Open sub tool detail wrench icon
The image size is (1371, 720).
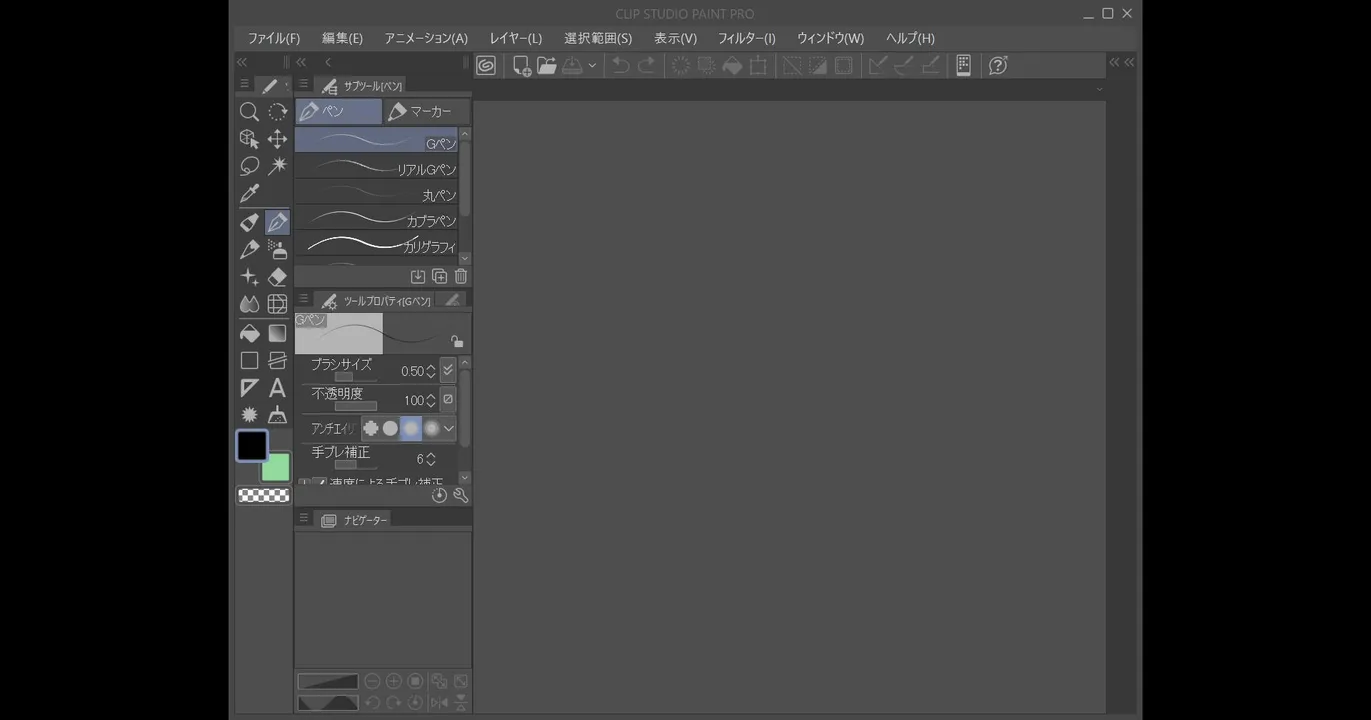[461, 495]
